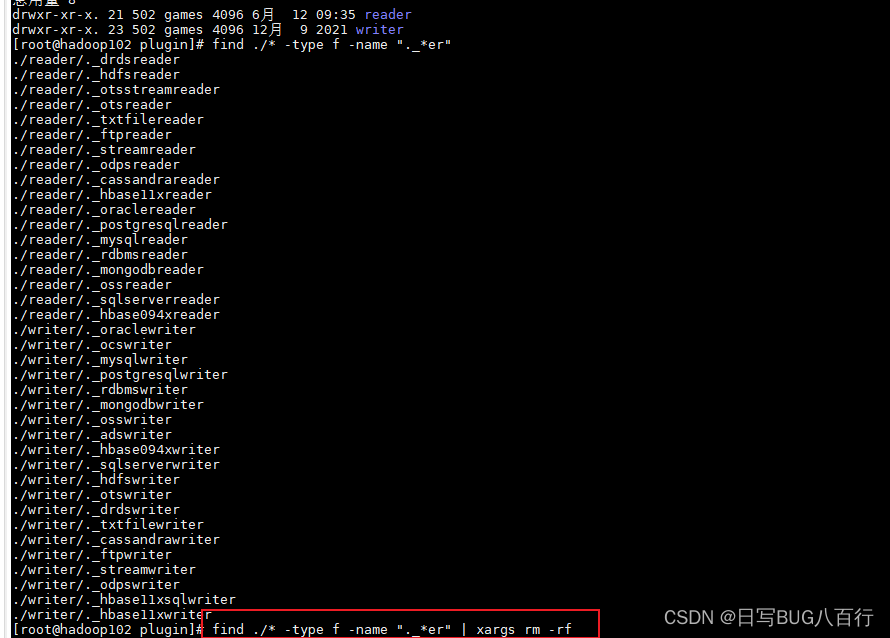Click the ./writer/._hbase11xsqlwriter entry

[x=124, y=599]
